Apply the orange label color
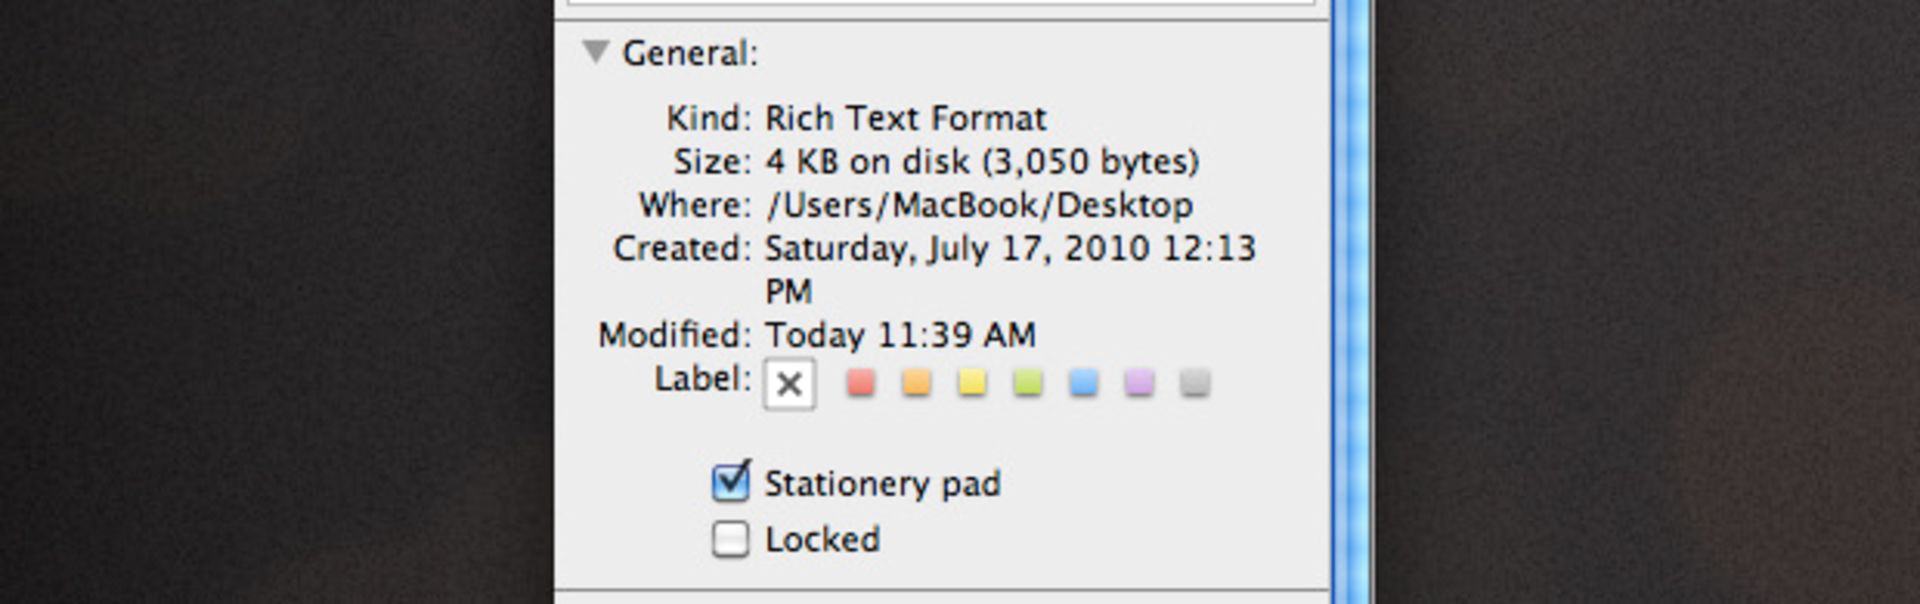 point(917,382)
